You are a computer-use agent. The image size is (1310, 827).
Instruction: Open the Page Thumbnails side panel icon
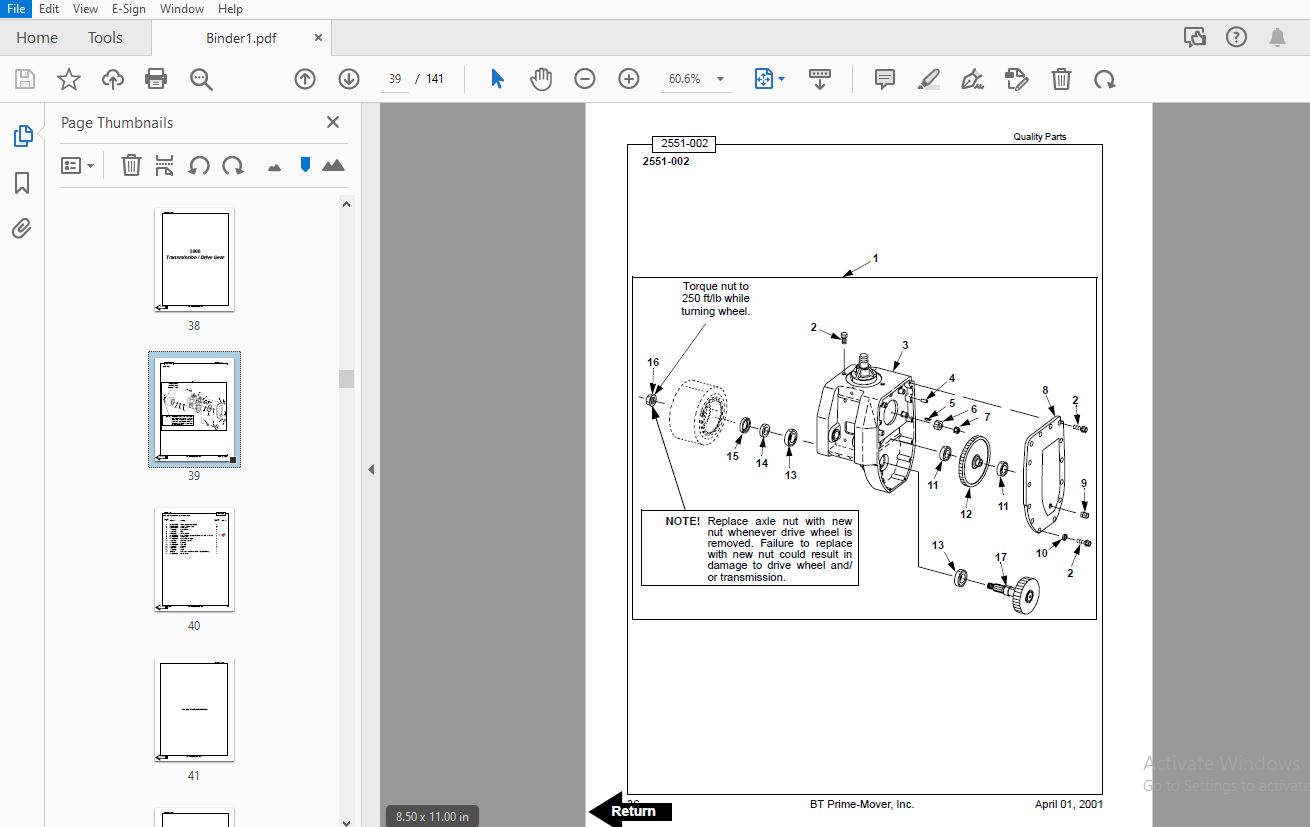[23, 136]
